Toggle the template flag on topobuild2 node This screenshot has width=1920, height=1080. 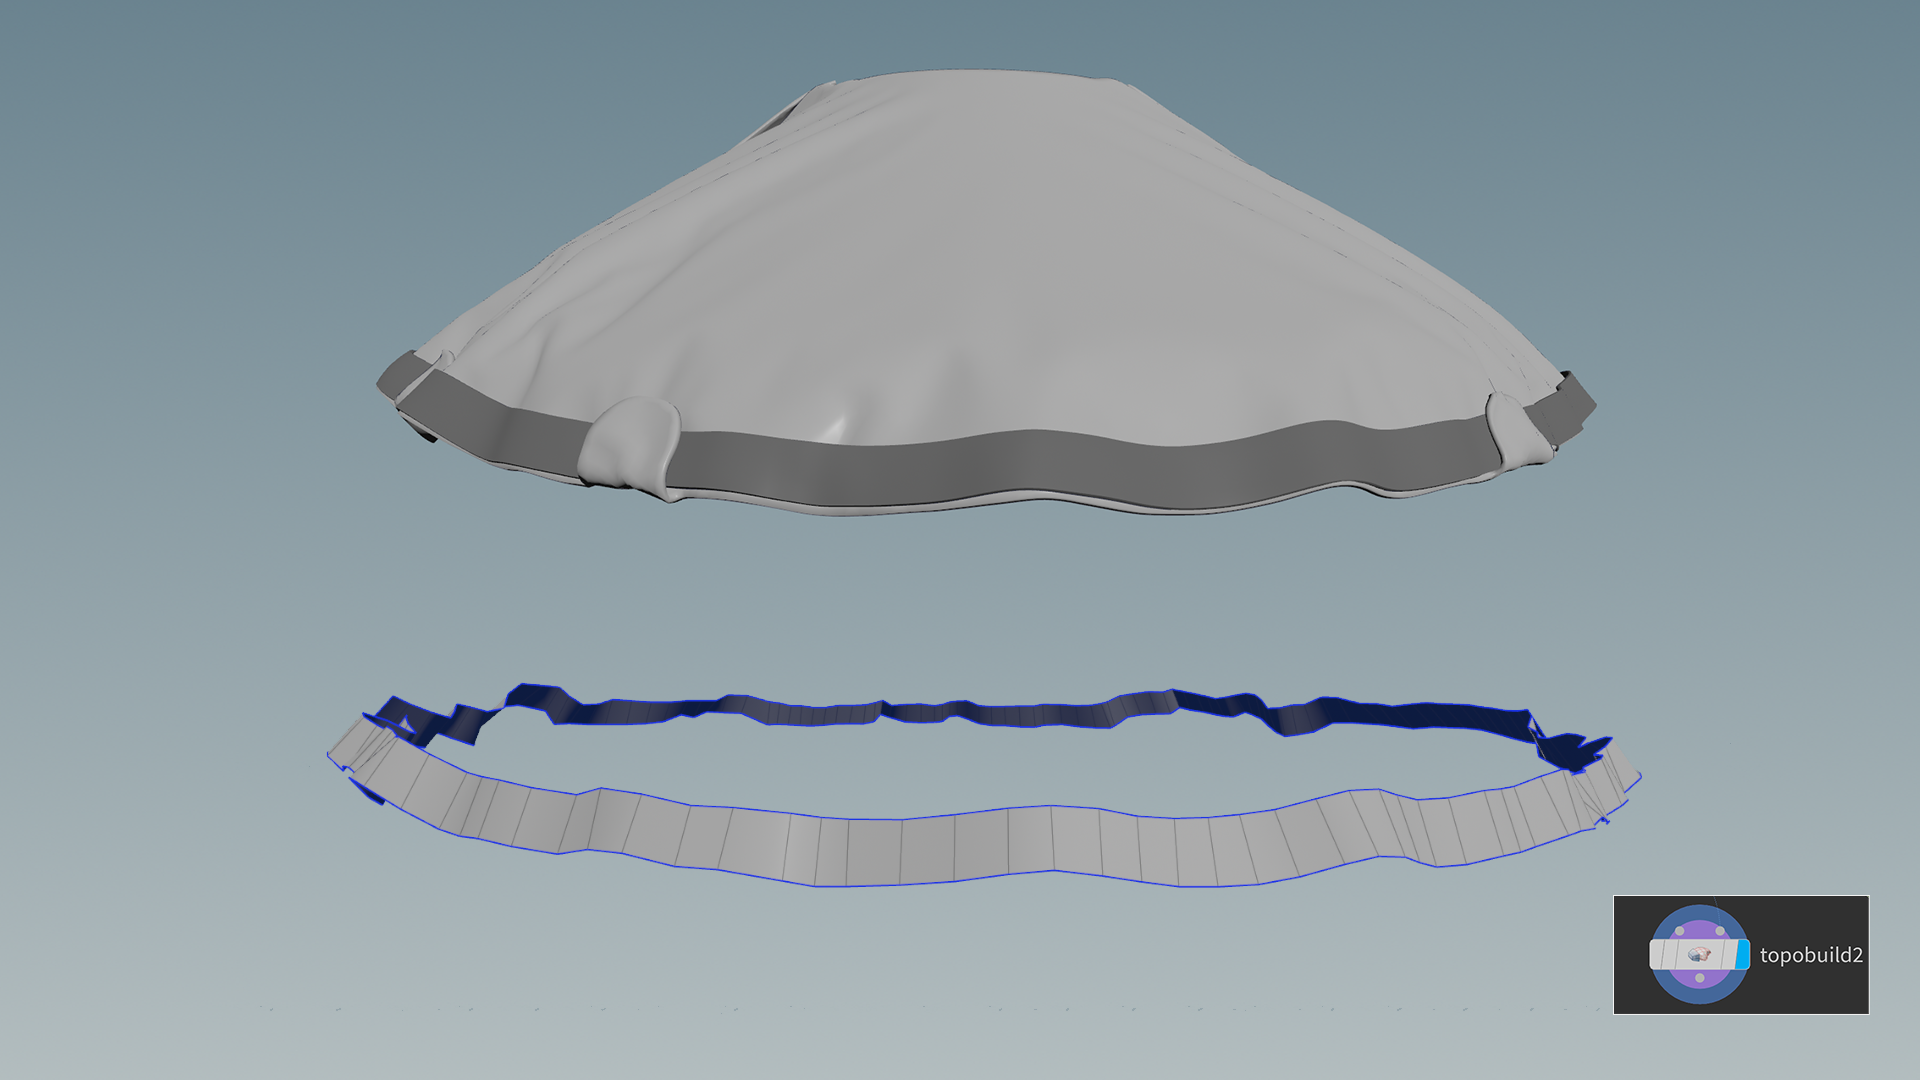pos(1729,954)
